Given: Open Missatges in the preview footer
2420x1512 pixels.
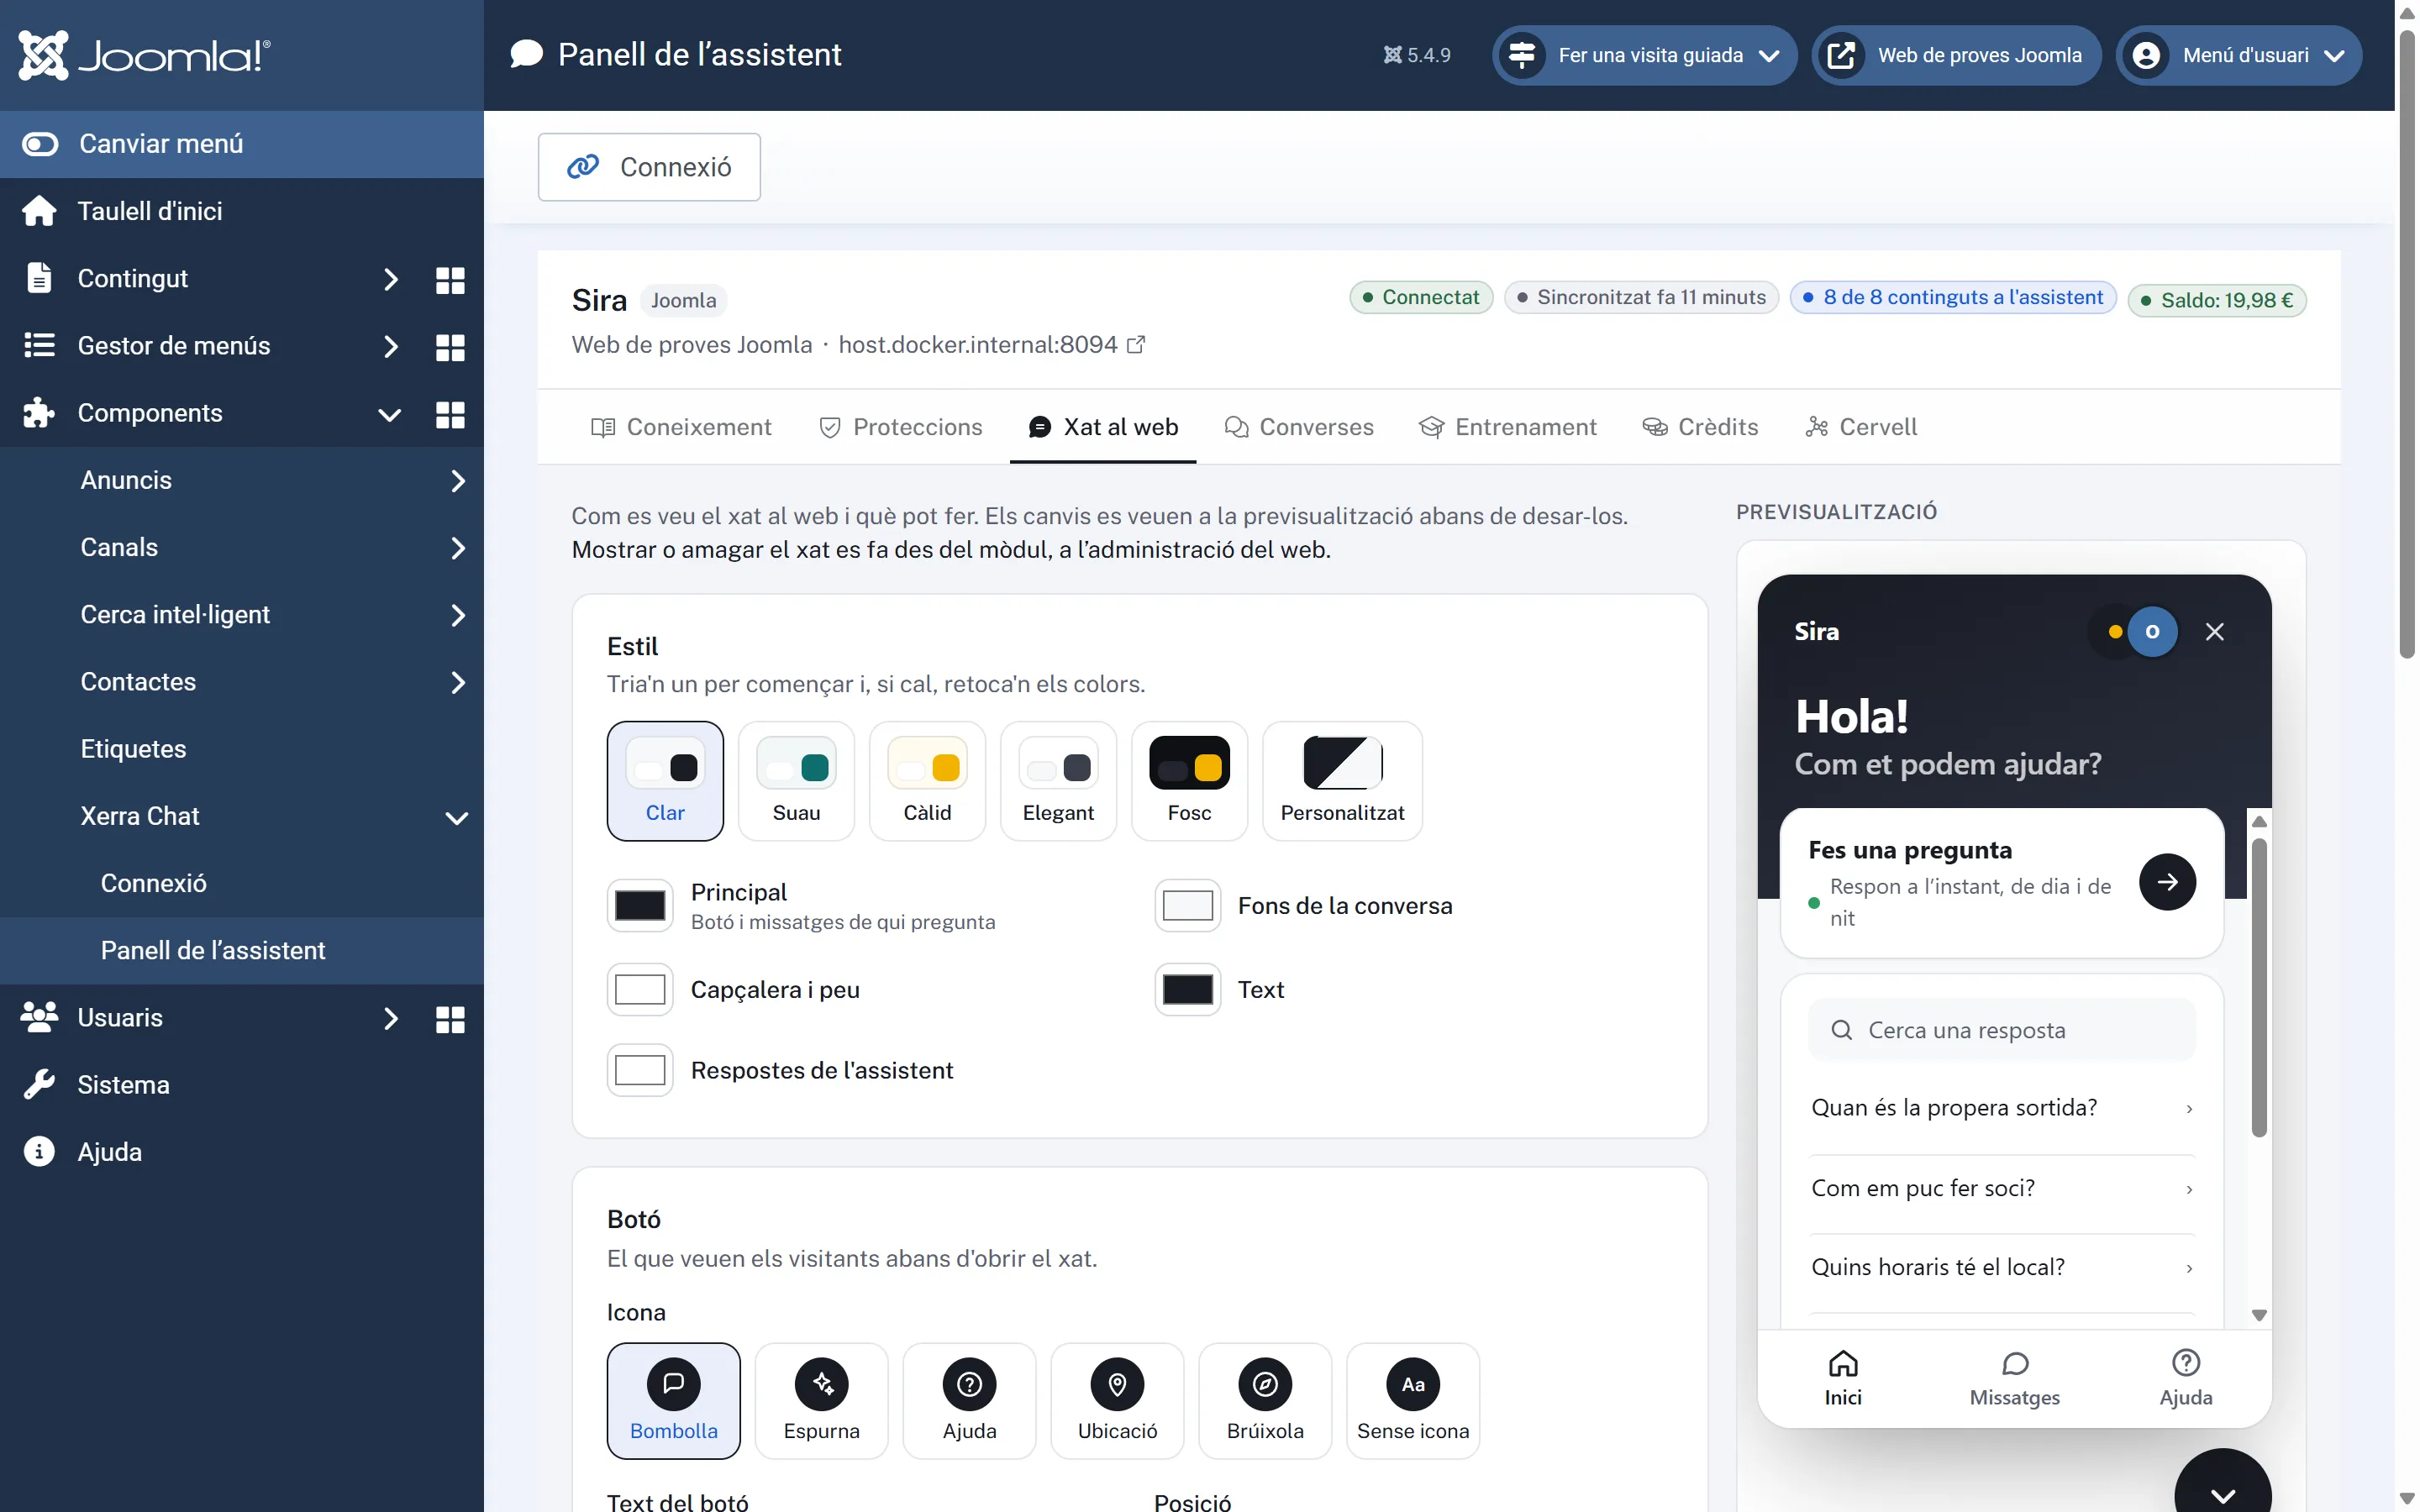Looking at the screenshot, I should point(2015,1379).
